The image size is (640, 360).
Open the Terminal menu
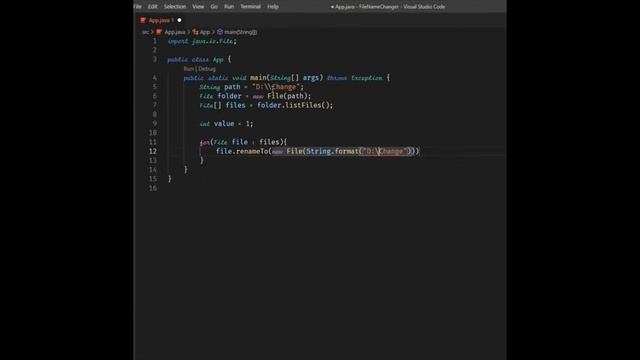pos(250,7)
